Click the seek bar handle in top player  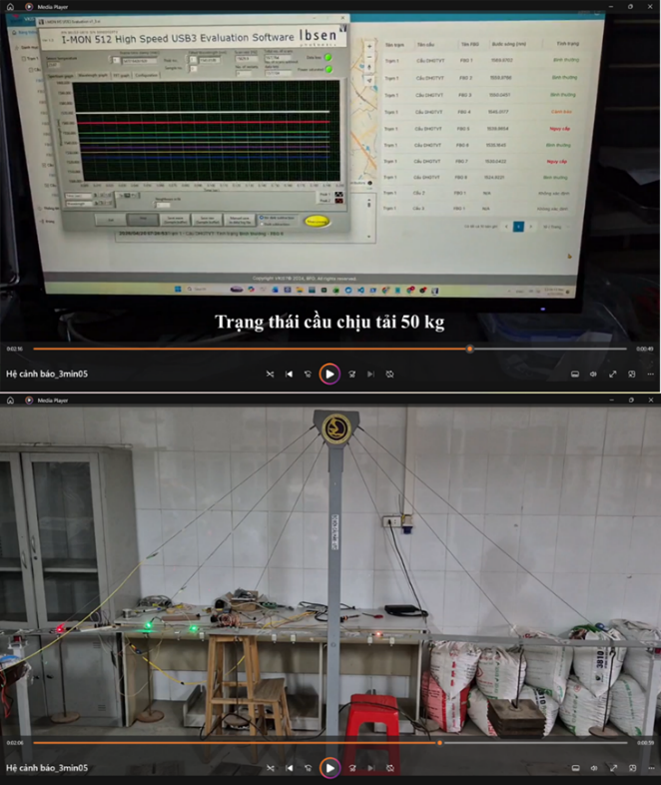(469, 348)
